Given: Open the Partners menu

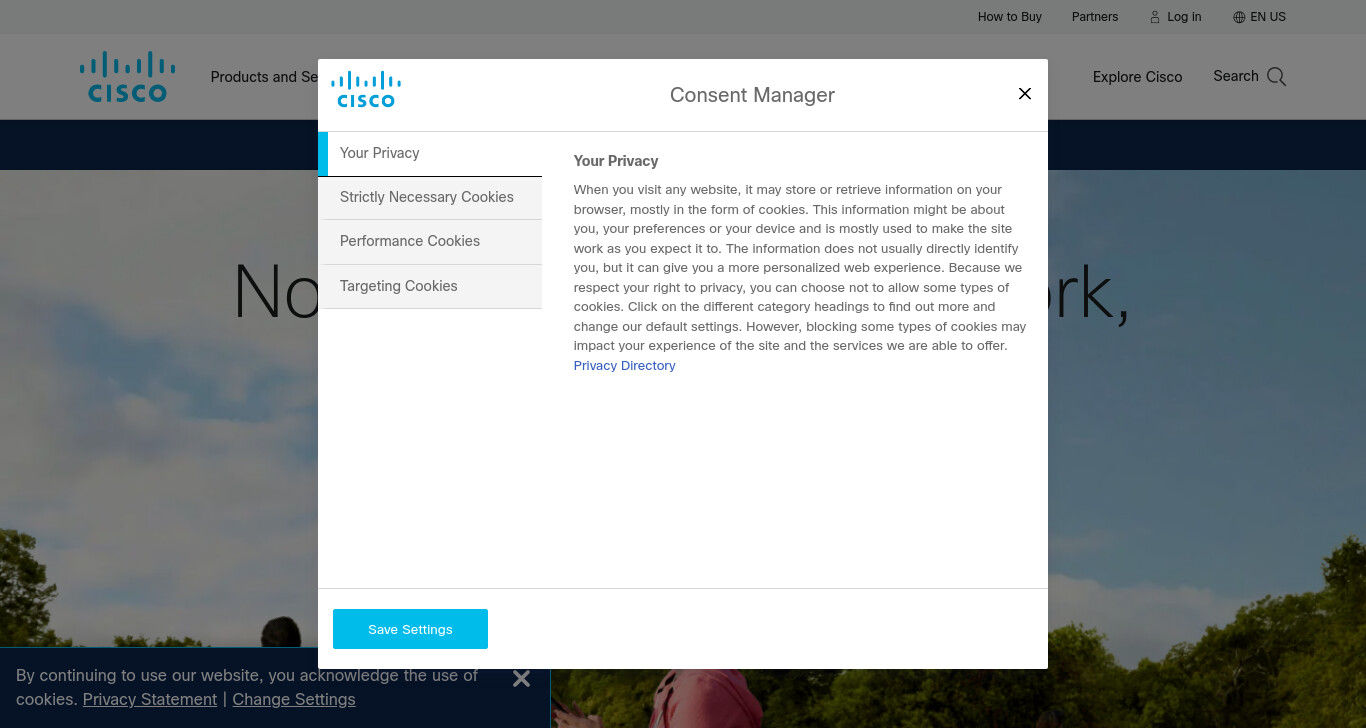Looking at the screenshot, I should (1095, 17).
